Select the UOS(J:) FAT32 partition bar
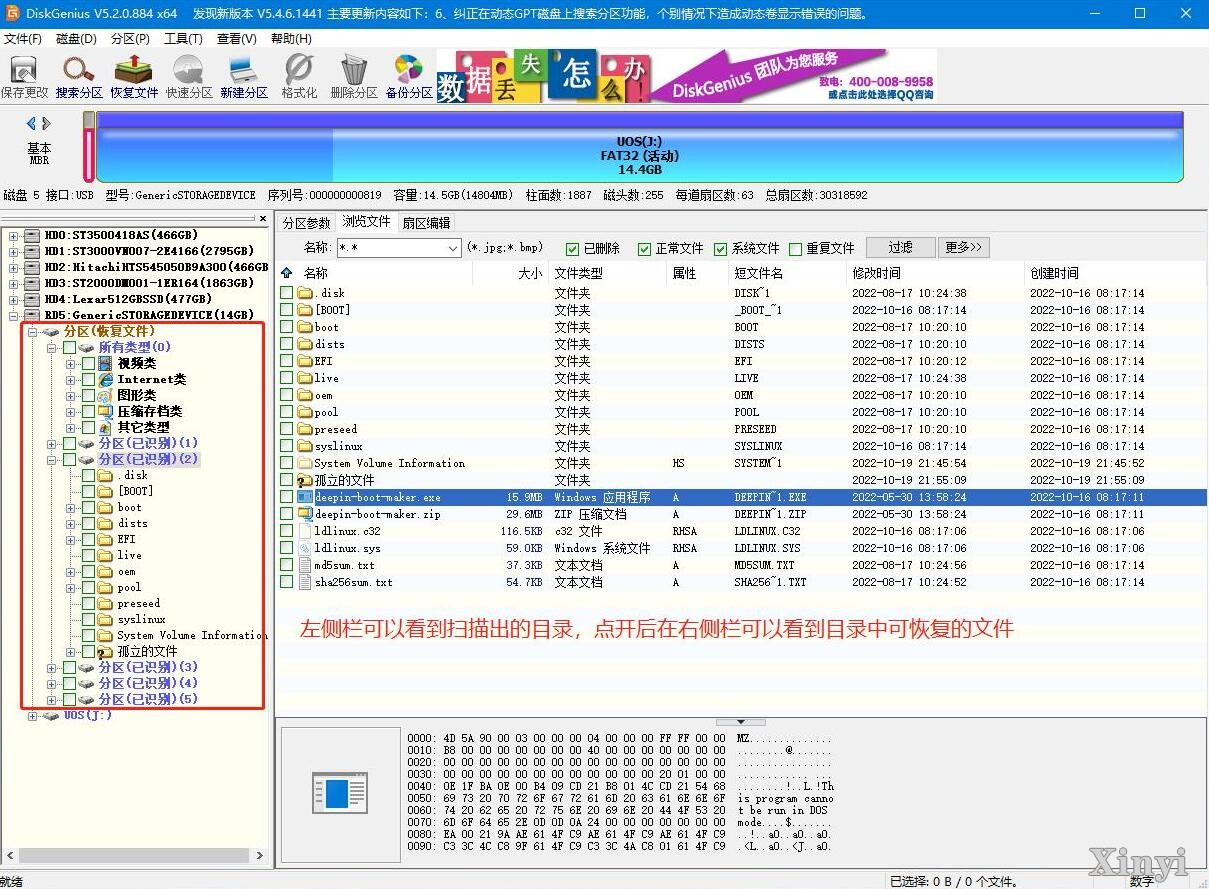The width and height of the screenshot is (1209, 889). [x=639, y=148]
